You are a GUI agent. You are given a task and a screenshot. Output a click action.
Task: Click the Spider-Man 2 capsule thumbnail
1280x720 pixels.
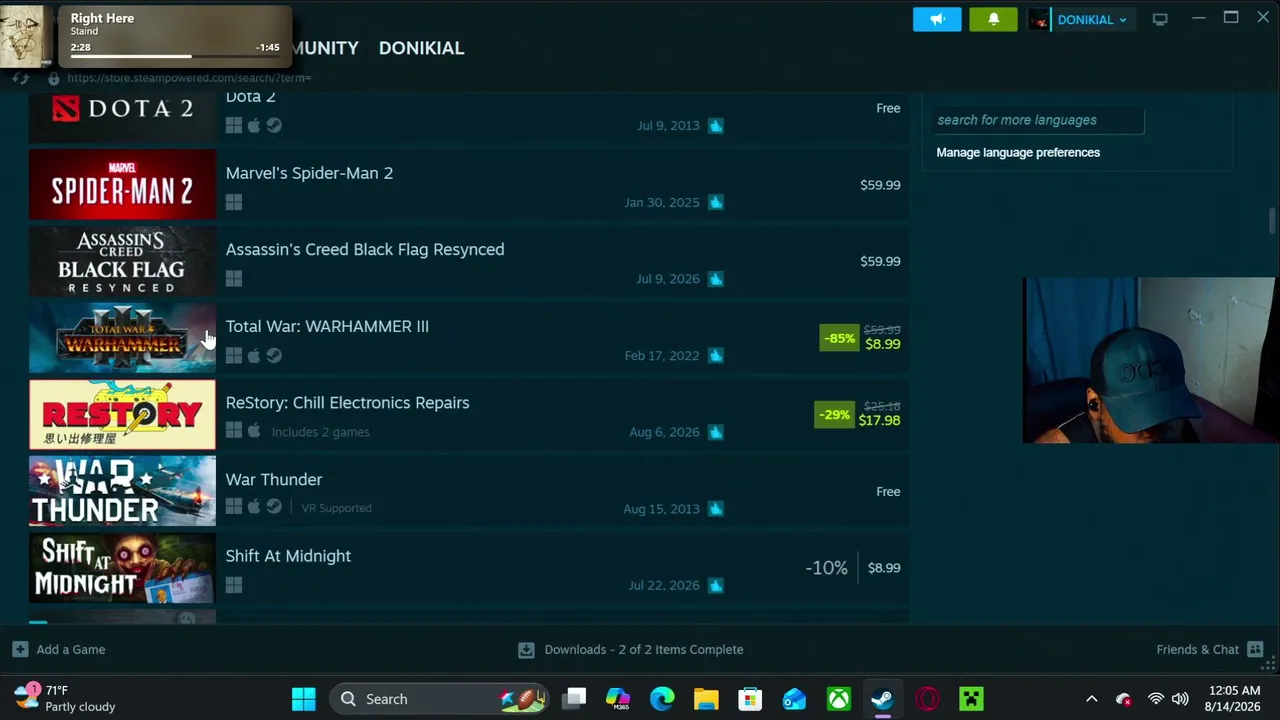tap(122, 184)
